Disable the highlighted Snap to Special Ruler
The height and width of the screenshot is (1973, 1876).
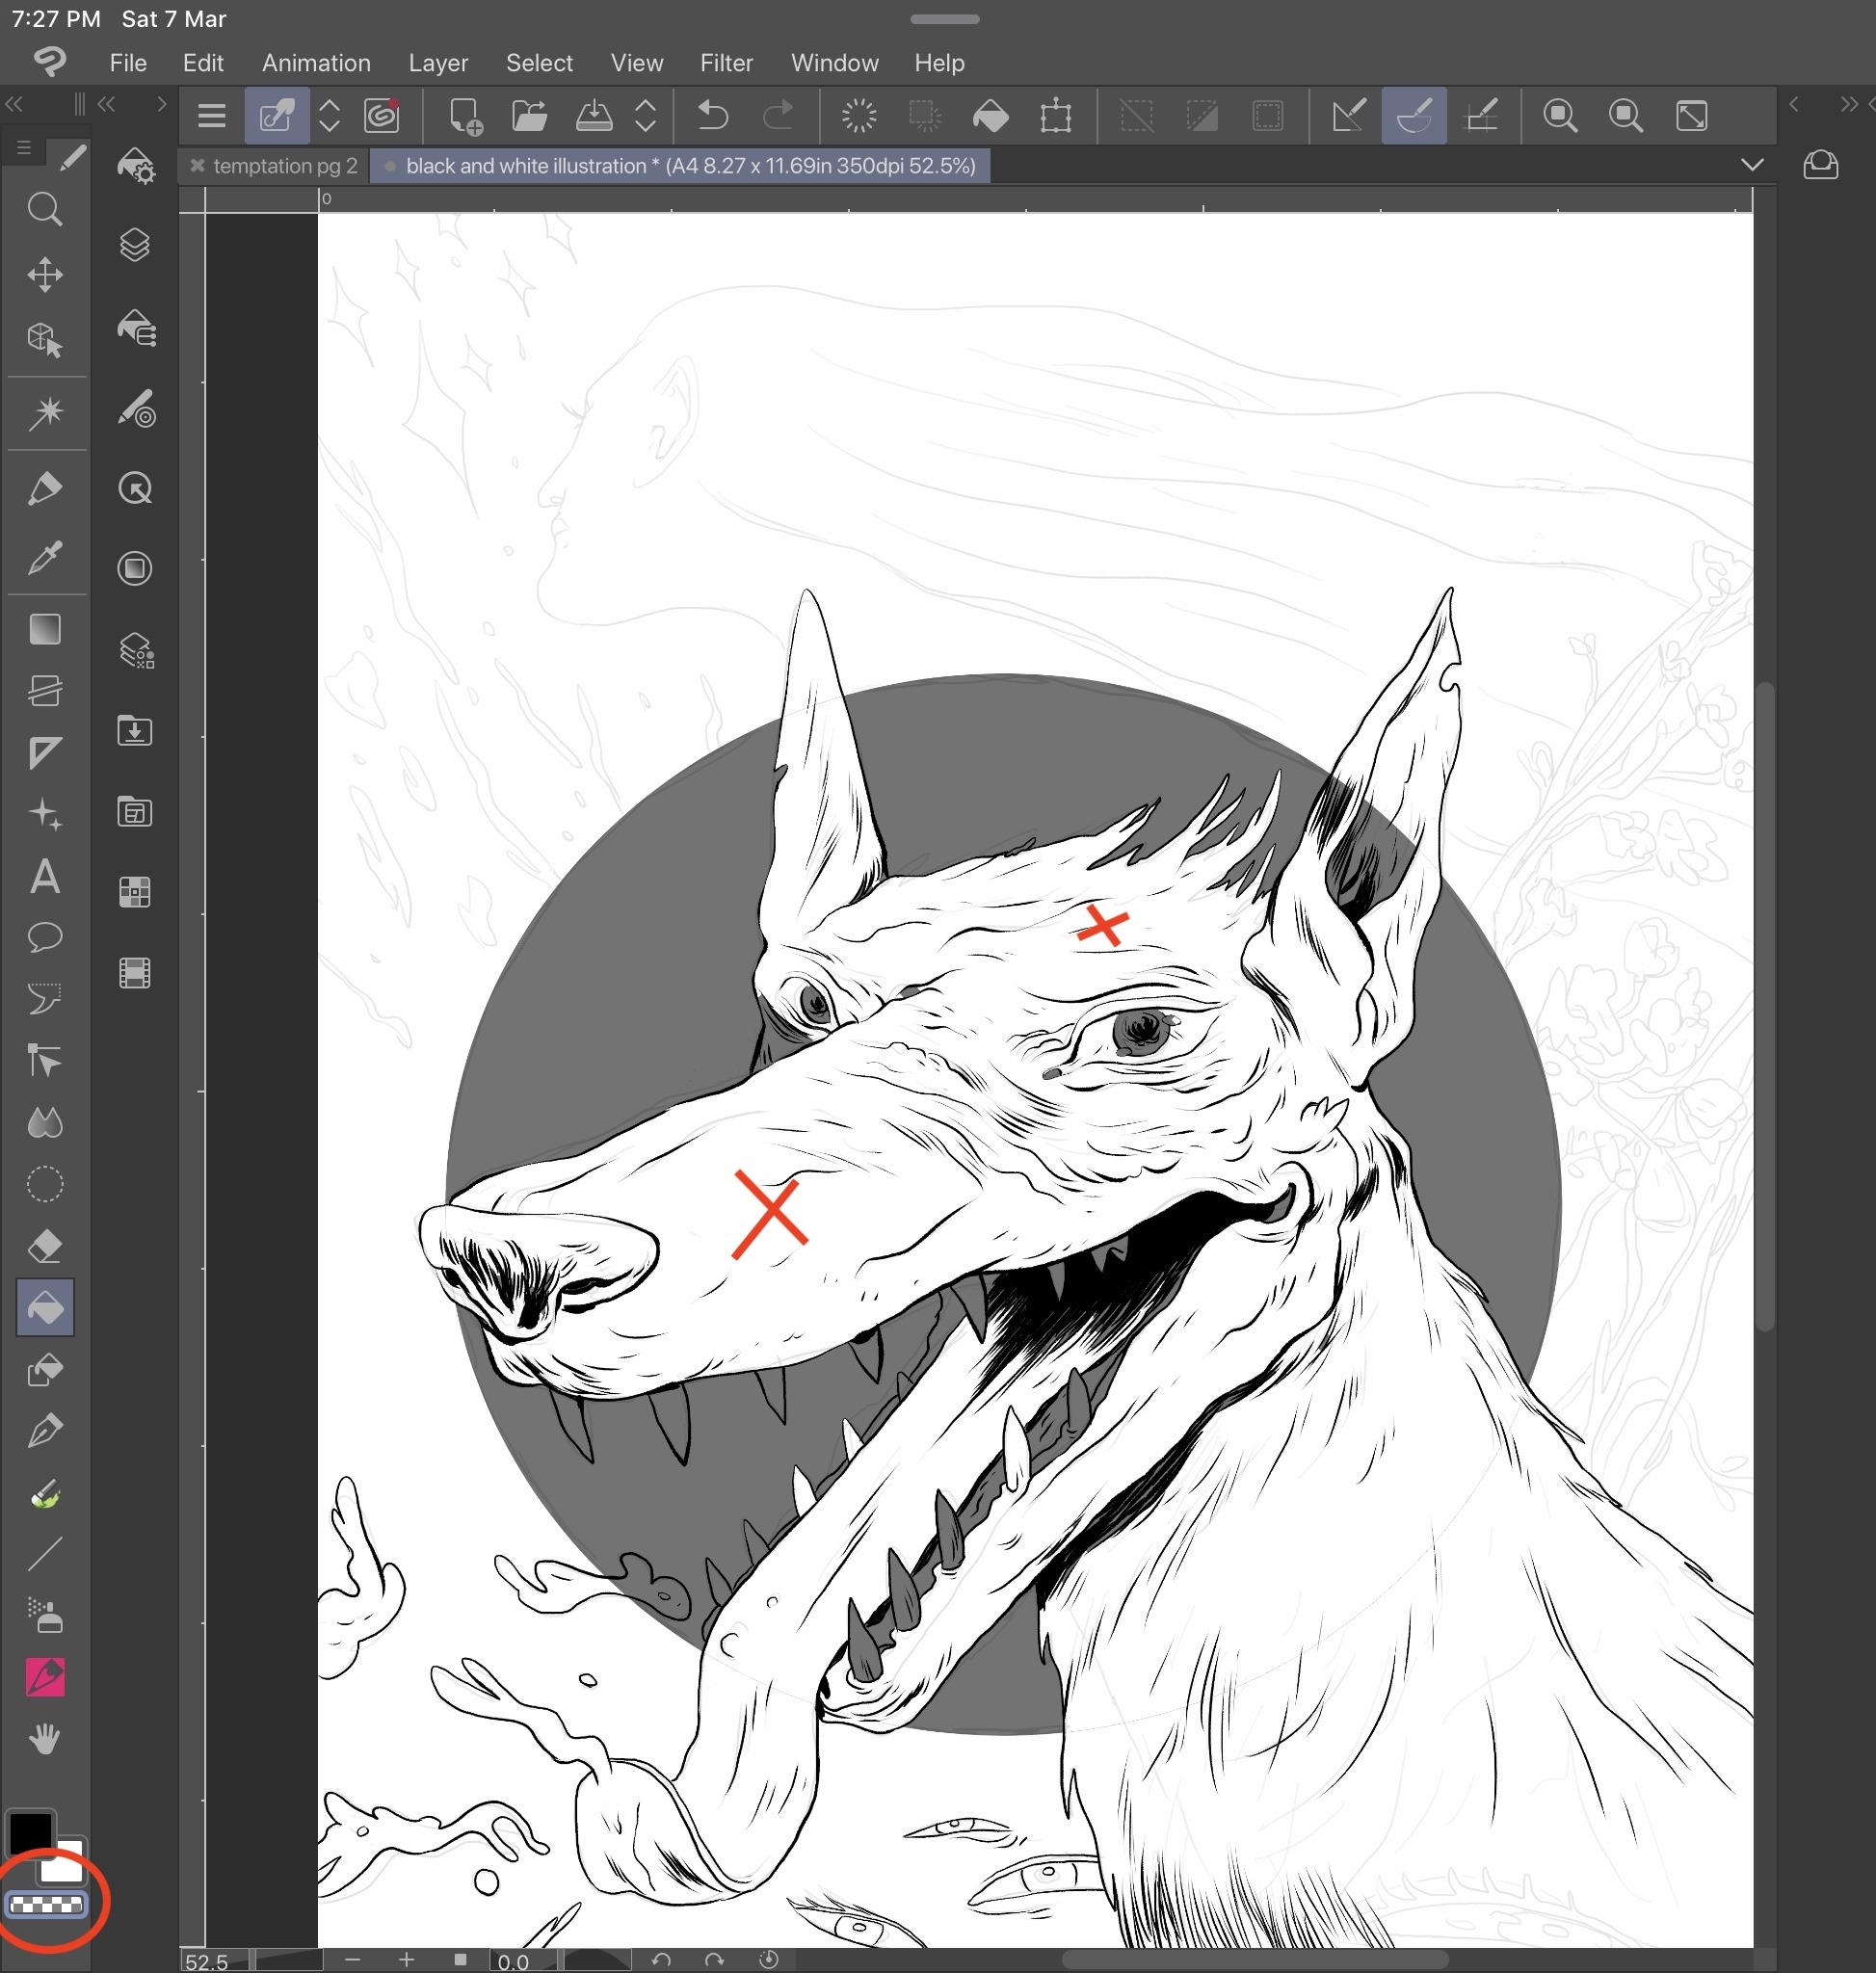(x=1414, y=116)
